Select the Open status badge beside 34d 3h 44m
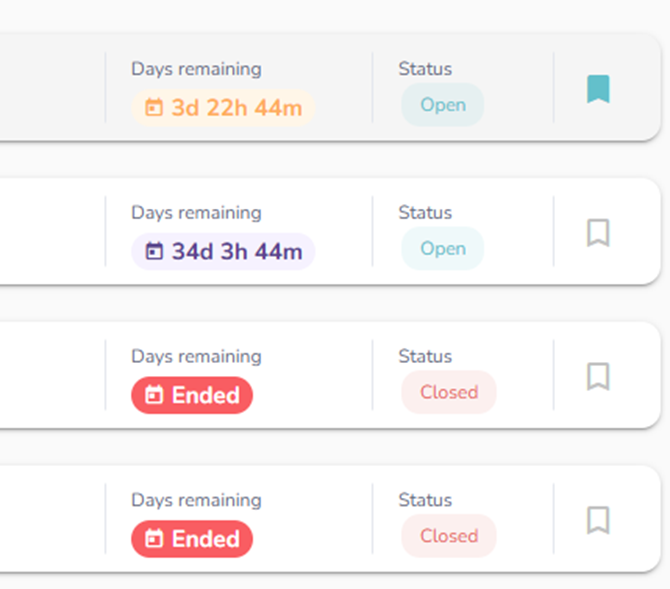 click(443, 249)
